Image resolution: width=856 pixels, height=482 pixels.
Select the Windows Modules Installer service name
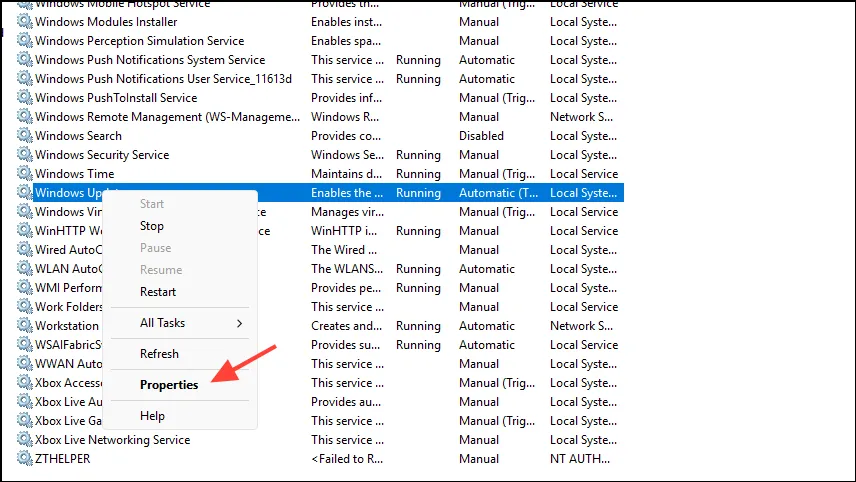[x=106, y=22]
